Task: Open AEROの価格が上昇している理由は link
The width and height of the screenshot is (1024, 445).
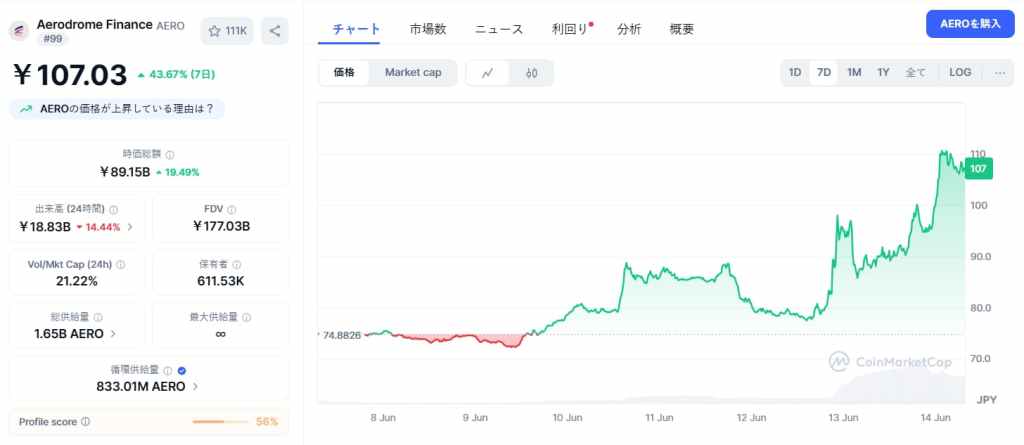Action: tap(117, 109)
